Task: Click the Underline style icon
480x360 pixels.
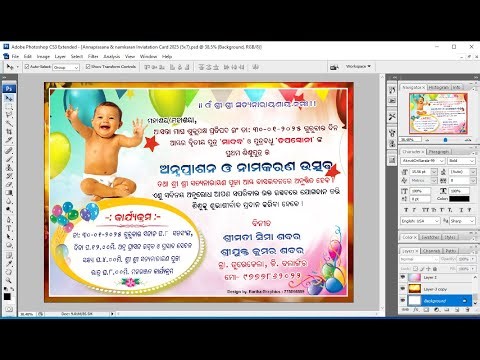Action: click(460, 210)
